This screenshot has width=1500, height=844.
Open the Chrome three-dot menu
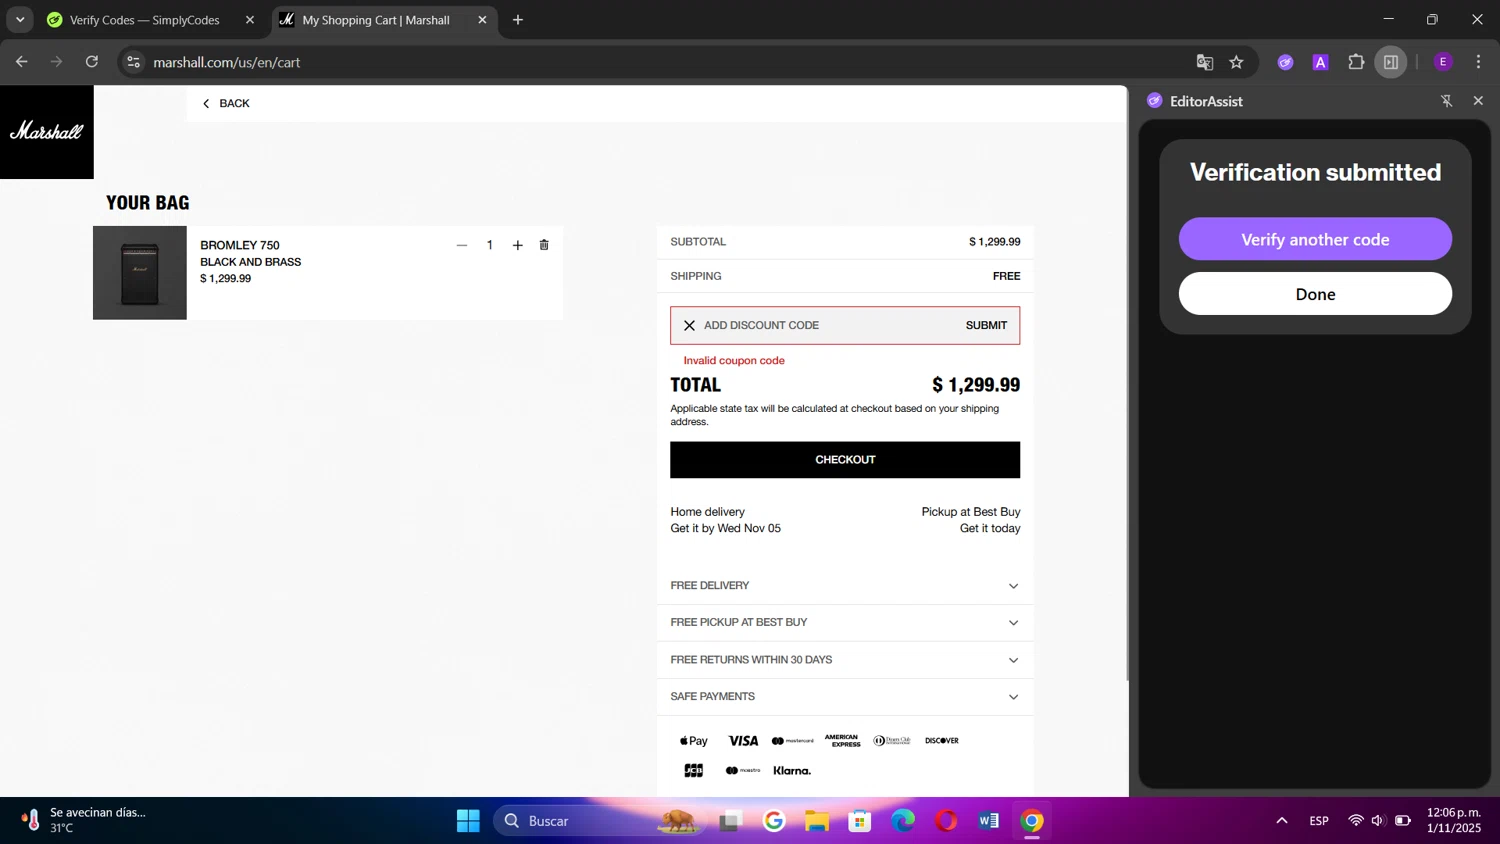tap(1478, 62)
